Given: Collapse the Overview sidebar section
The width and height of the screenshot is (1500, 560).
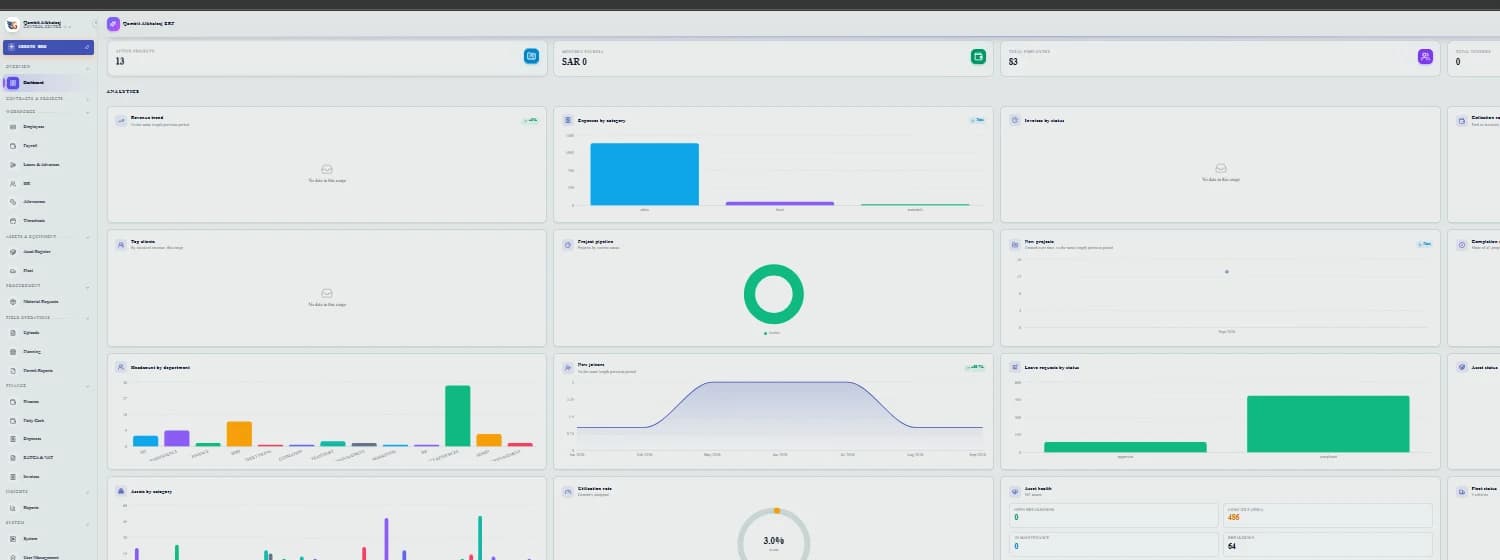Looking at the screenshot, I should pos(88,67).
